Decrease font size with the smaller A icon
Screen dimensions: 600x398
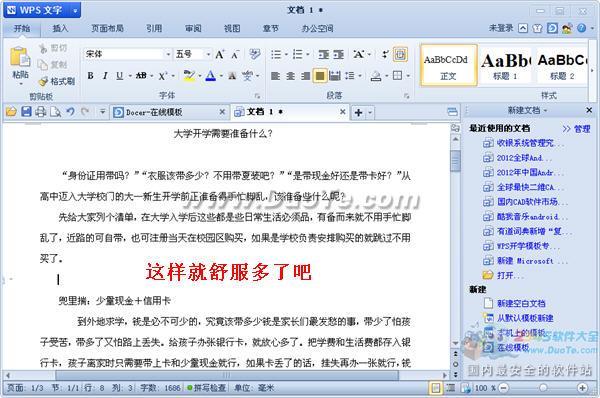point(235,55)
